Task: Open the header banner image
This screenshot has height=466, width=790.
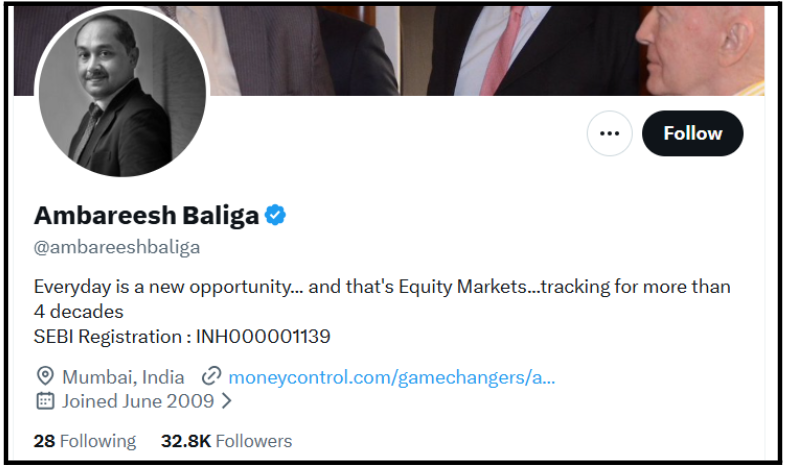Action: coord(484,50)
